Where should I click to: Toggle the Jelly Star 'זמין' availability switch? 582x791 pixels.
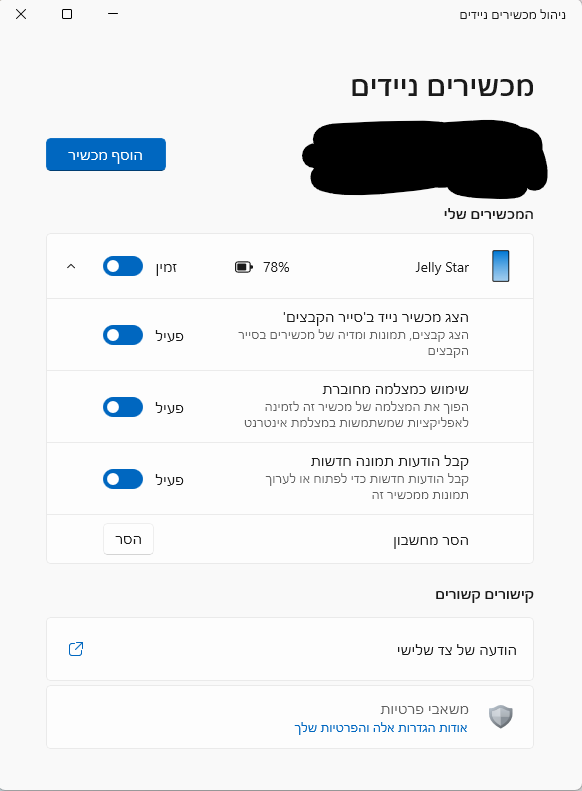pyautogui.click(x=123, y=266)
